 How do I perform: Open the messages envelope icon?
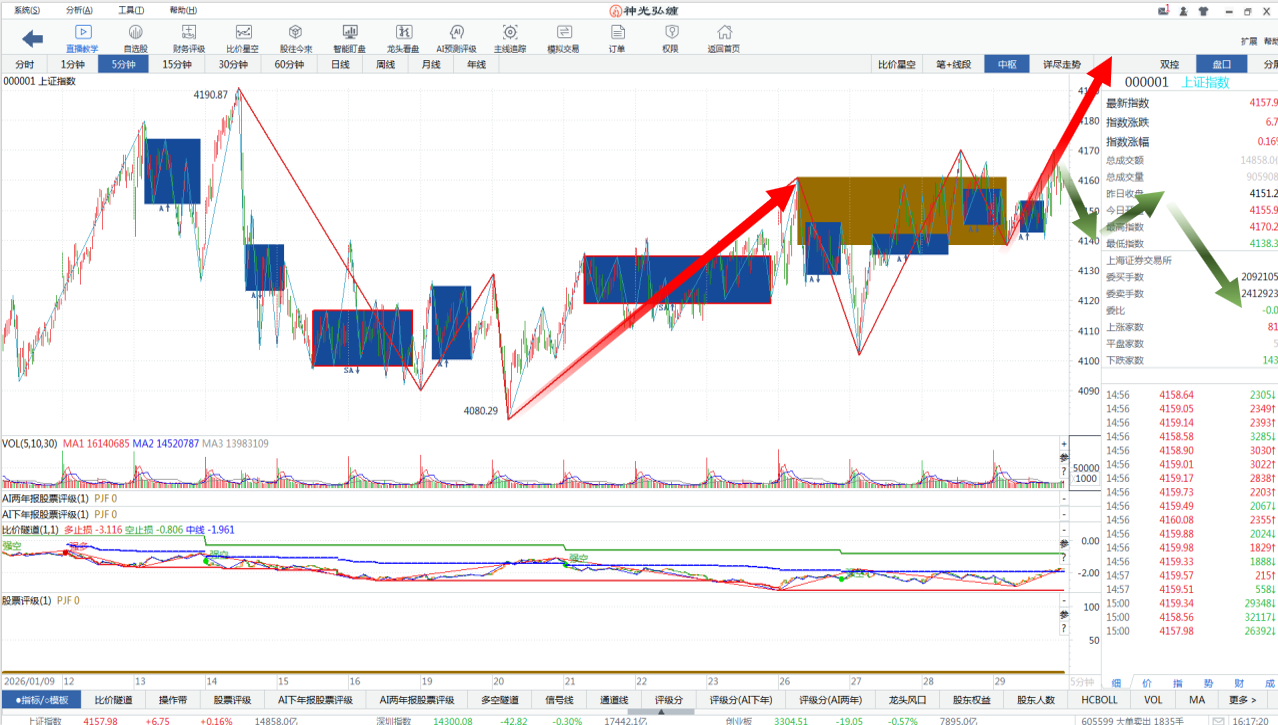tap(1161, 11)
